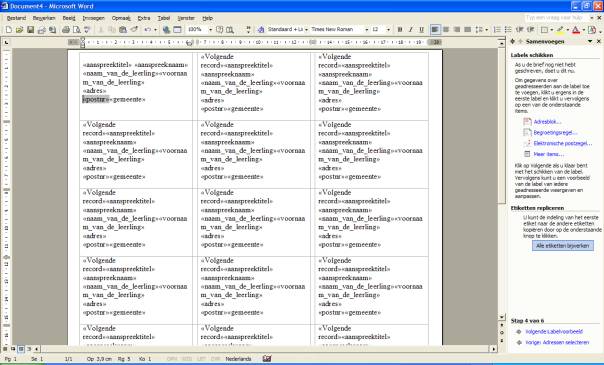
Task: Open the Invoegen menu
Action: tap(94, 18)
